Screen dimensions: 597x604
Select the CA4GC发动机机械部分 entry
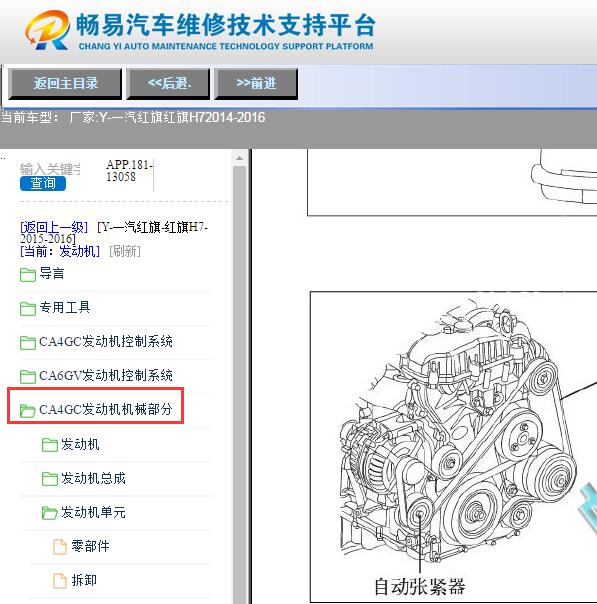(x=106, y=409)
